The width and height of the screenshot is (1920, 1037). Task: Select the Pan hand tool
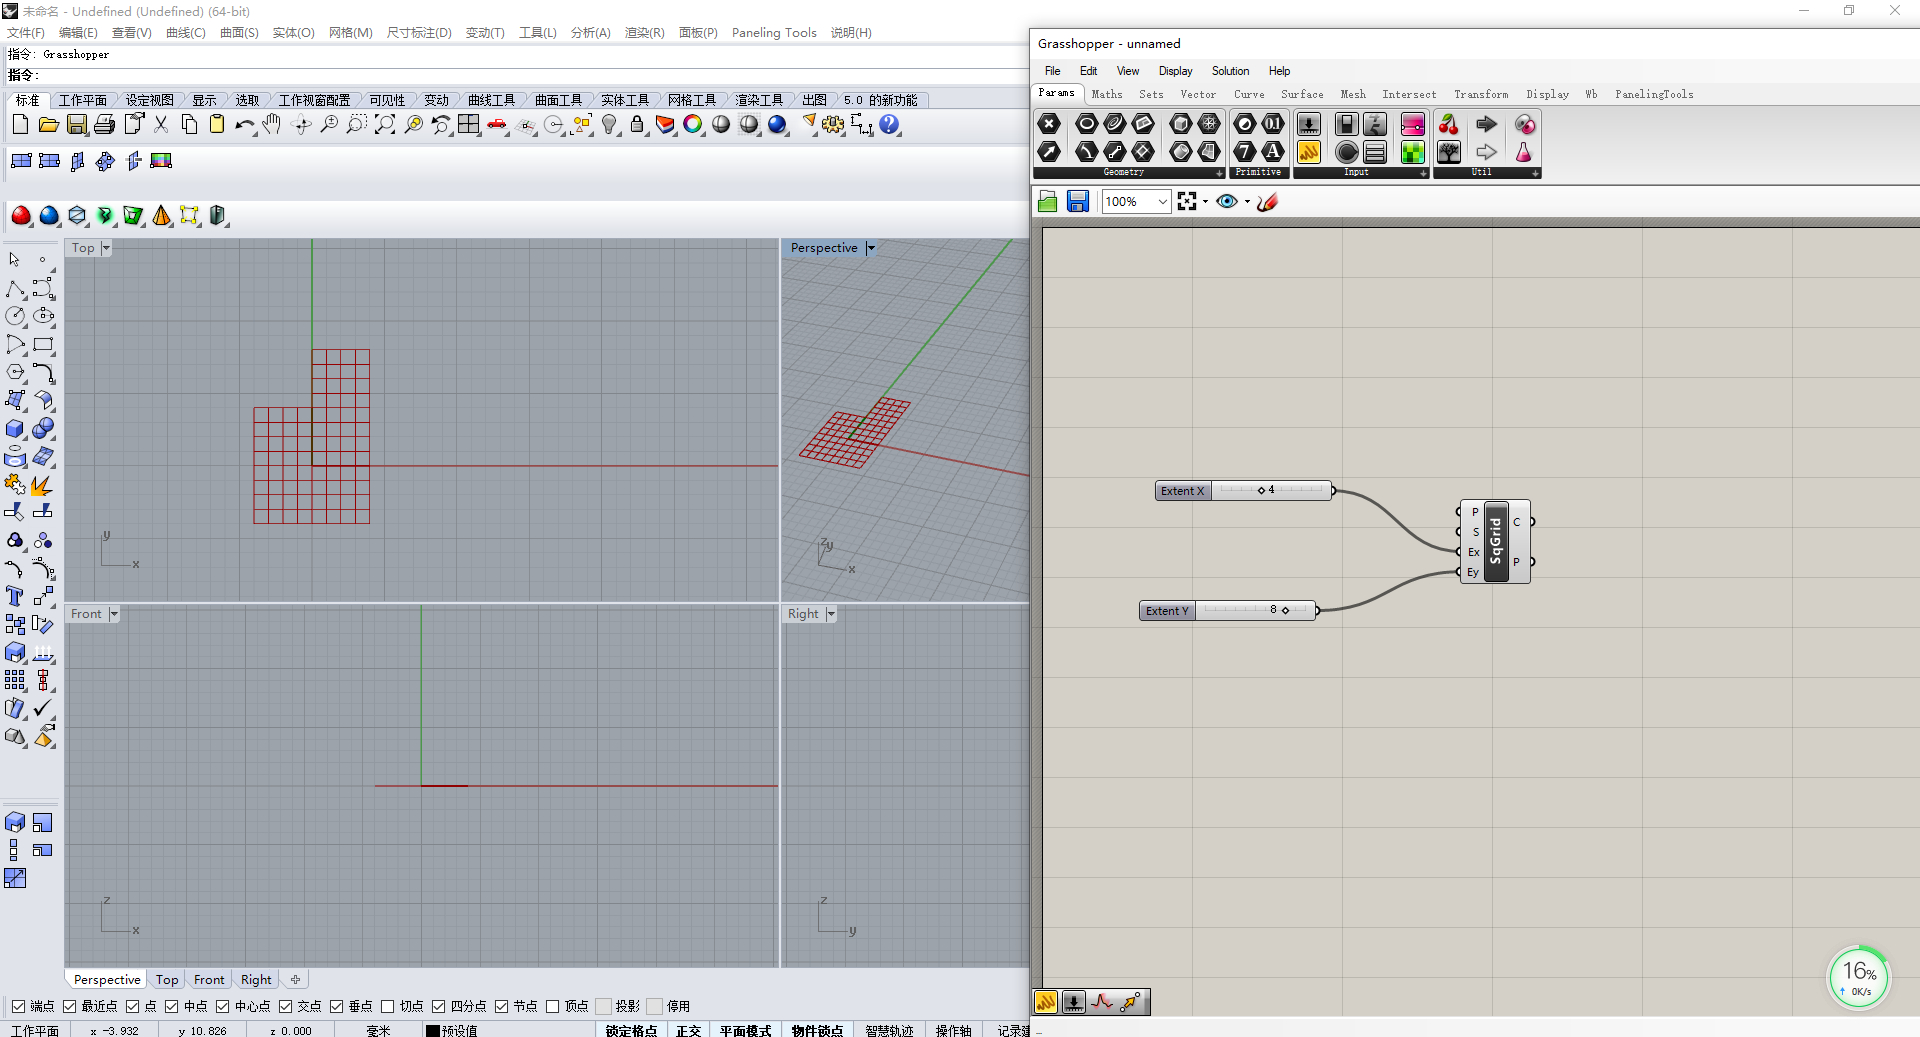coord(272,125)
